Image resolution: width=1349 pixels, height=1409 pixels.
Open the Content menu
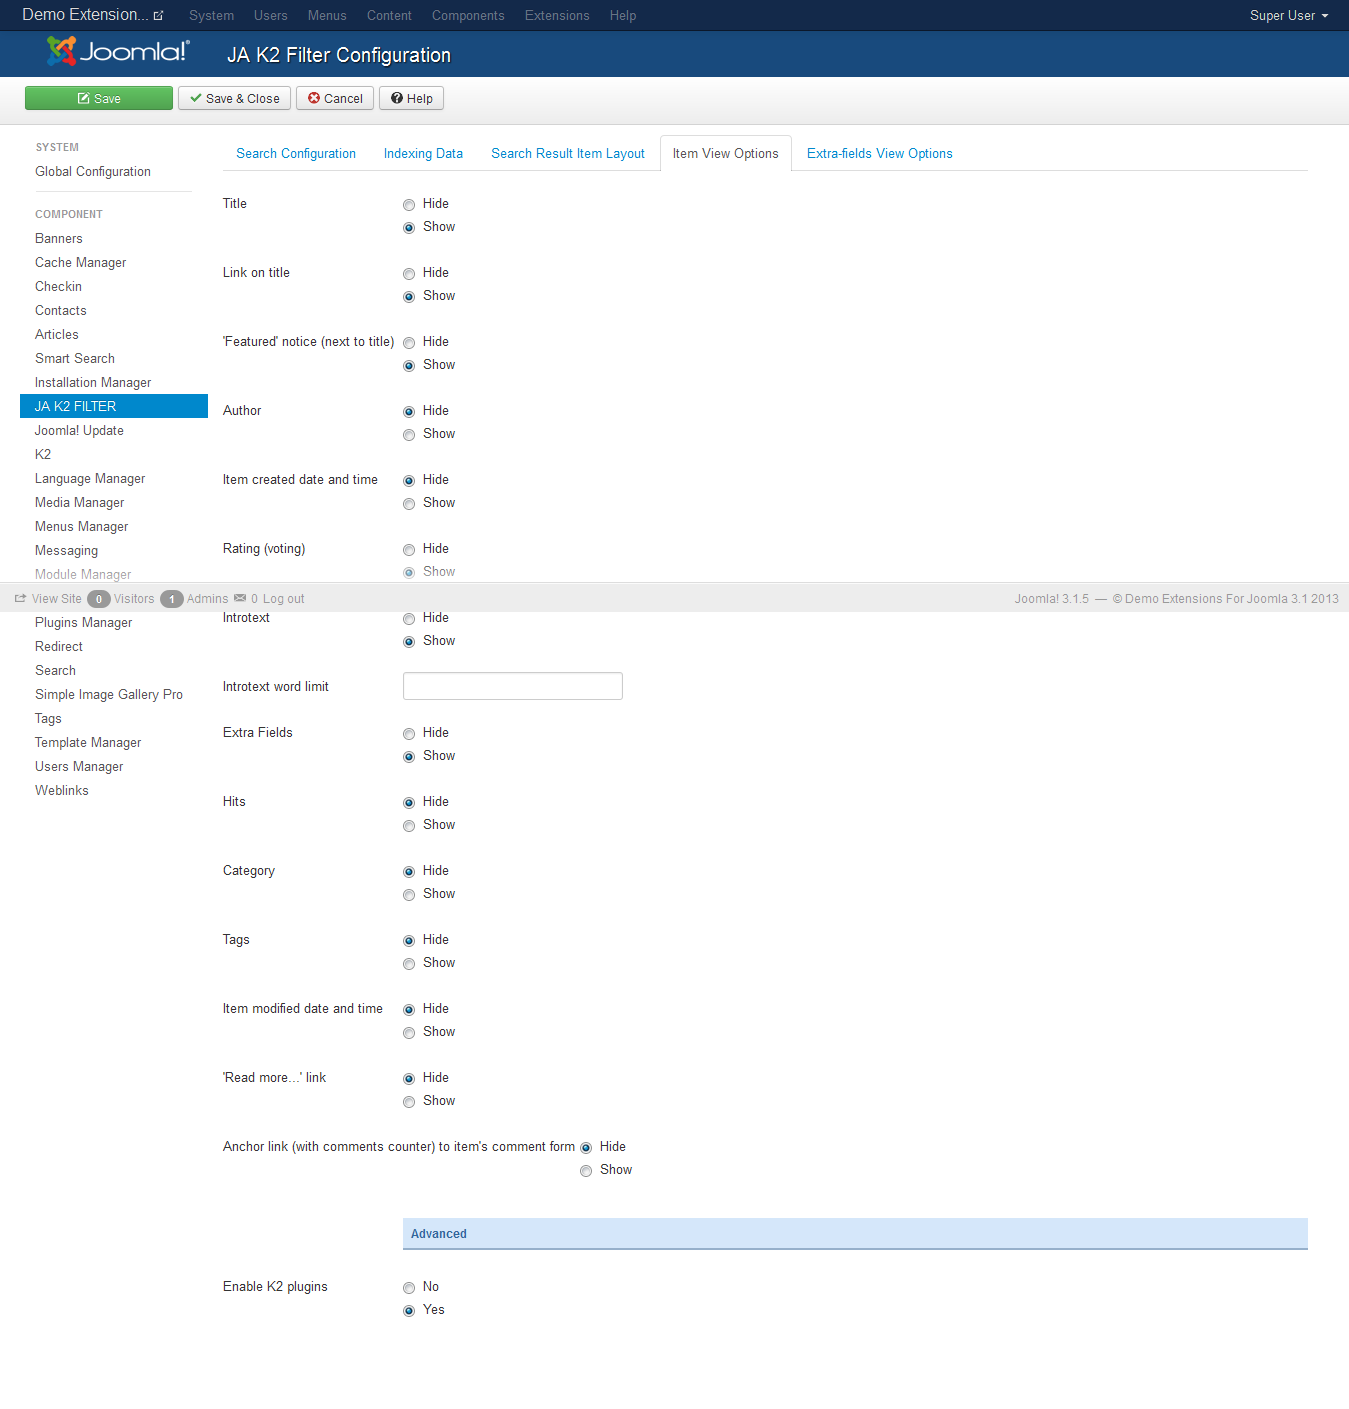[389, 15]
